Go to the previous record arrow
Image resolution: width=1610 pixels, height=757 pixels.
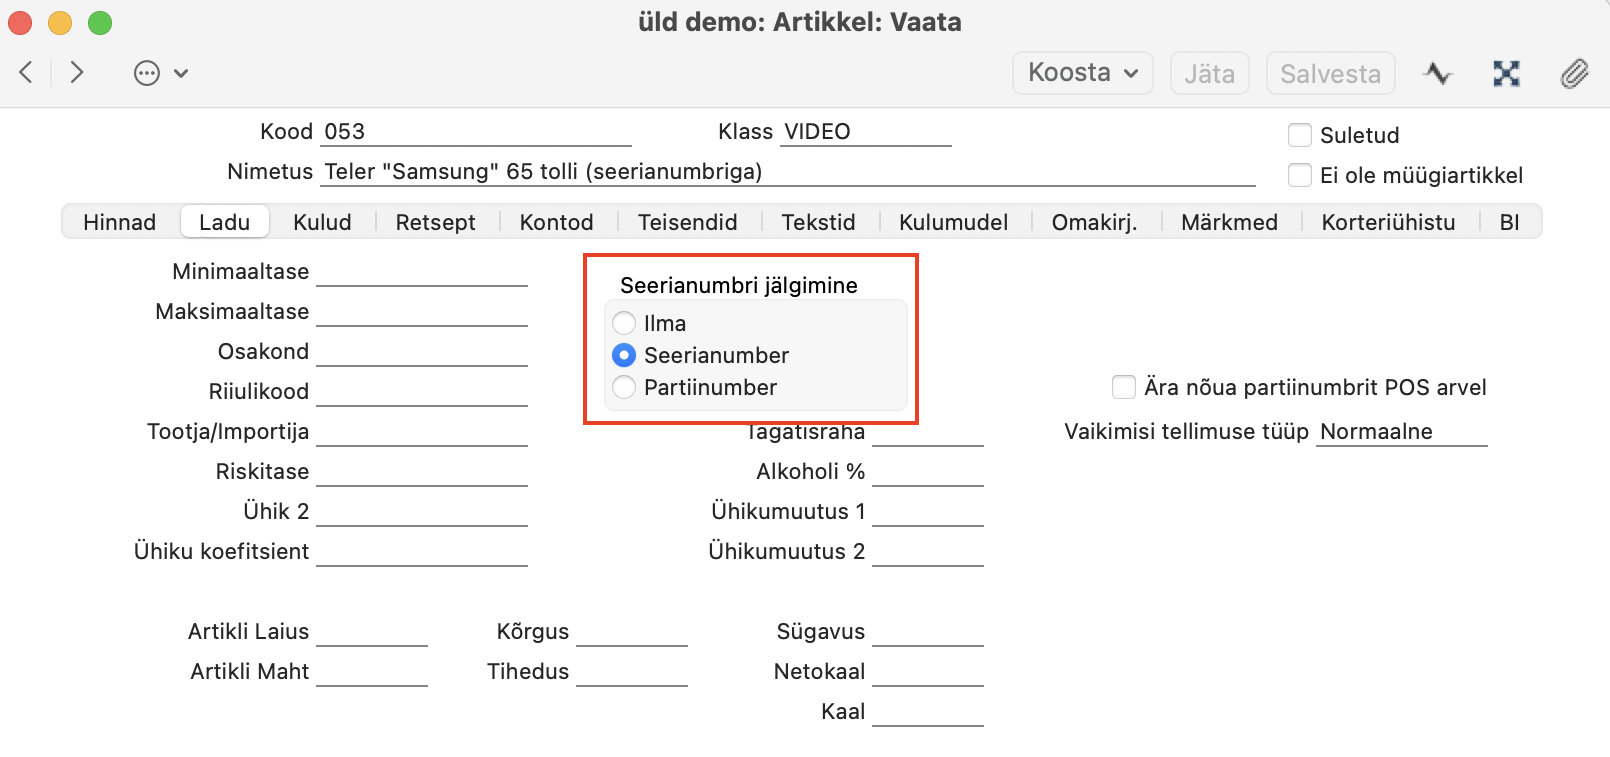coord(27,72)
